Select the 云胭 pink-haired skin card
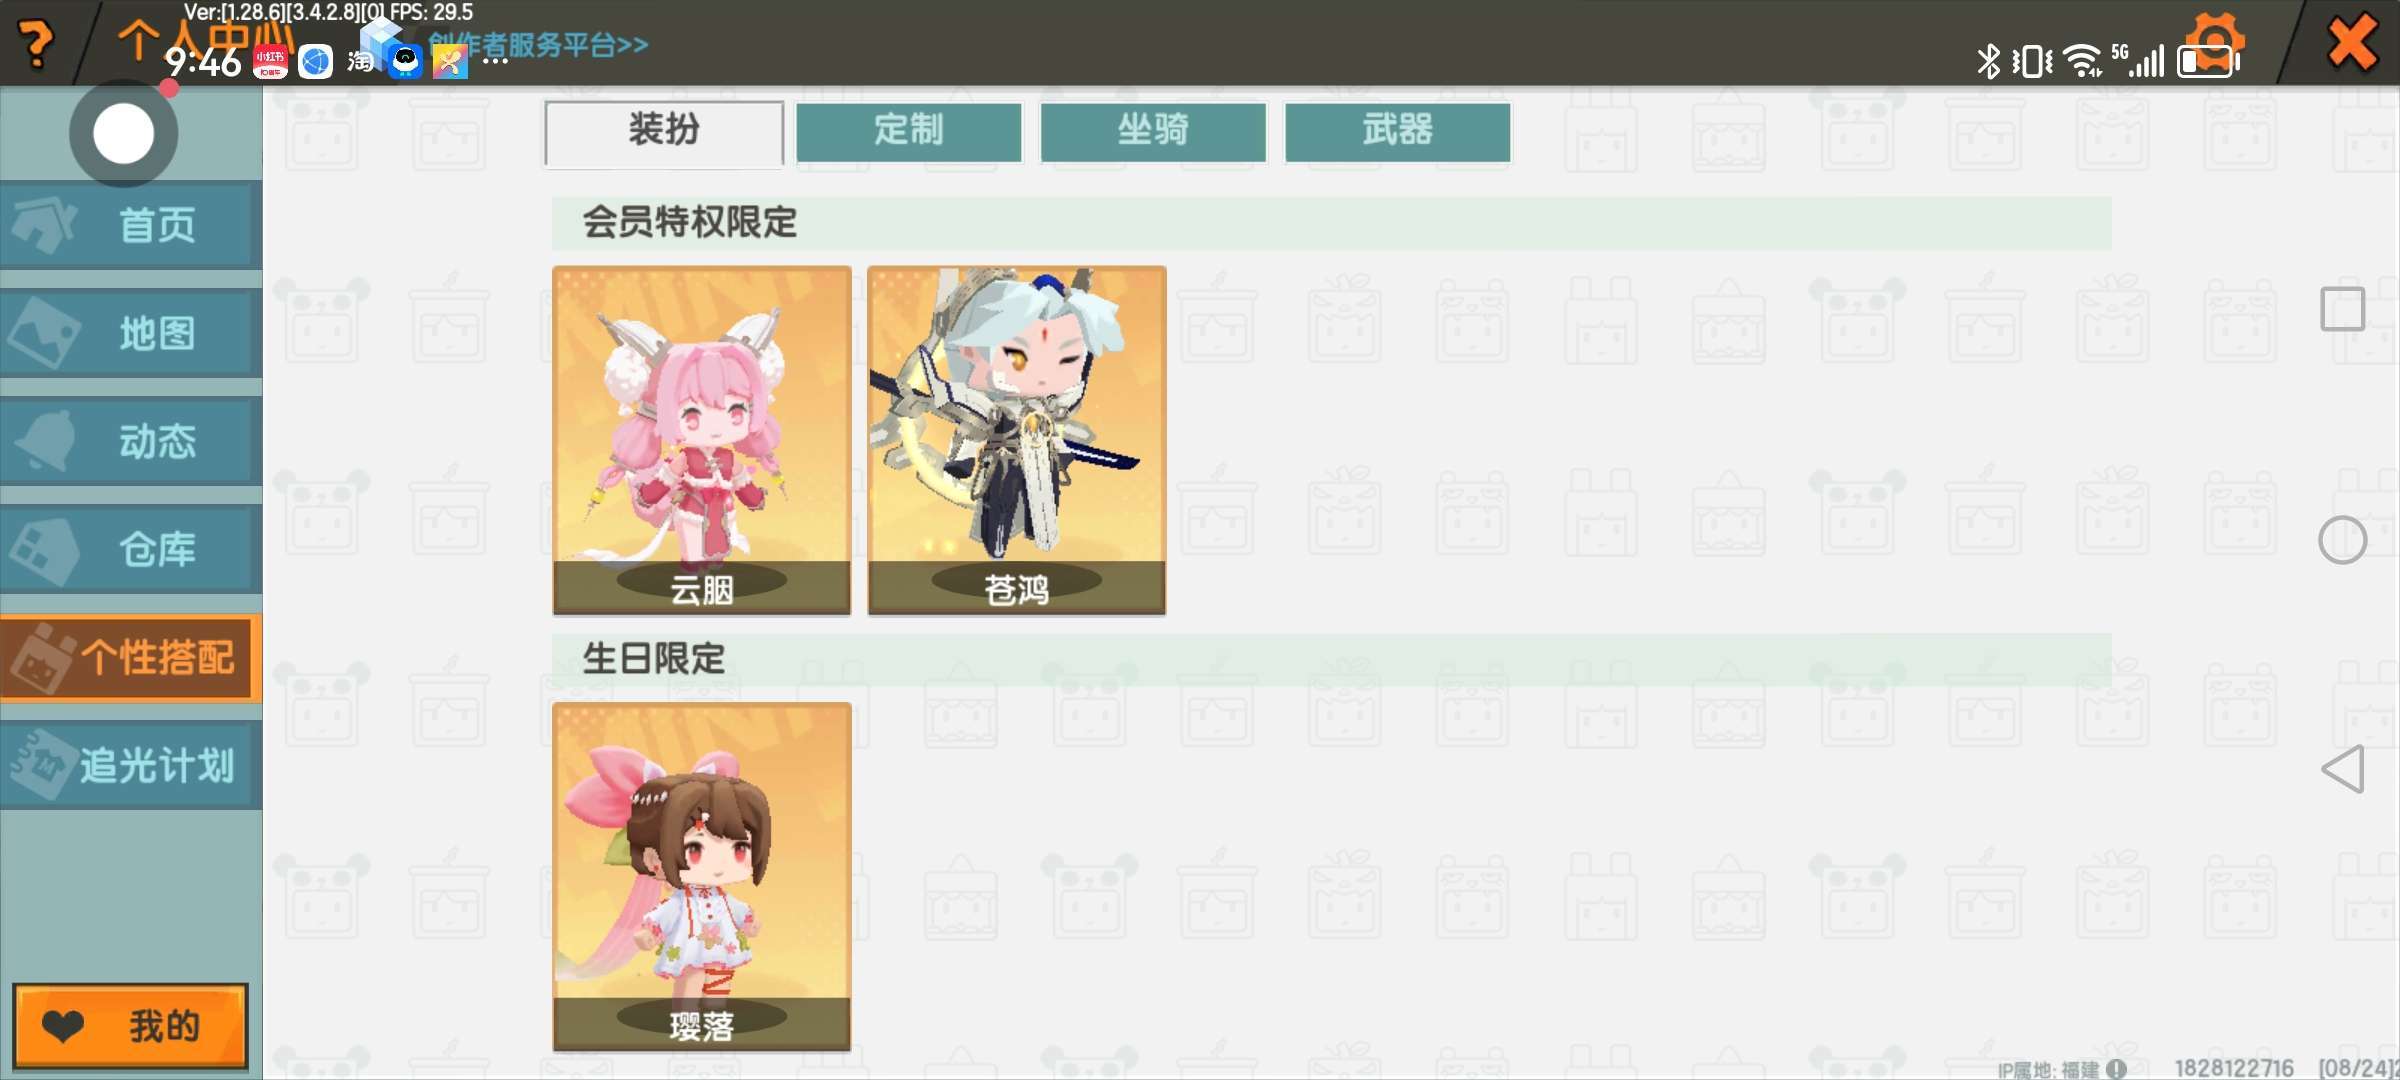The height and width of the screenshot is (1080, 2400). [702, 440]
